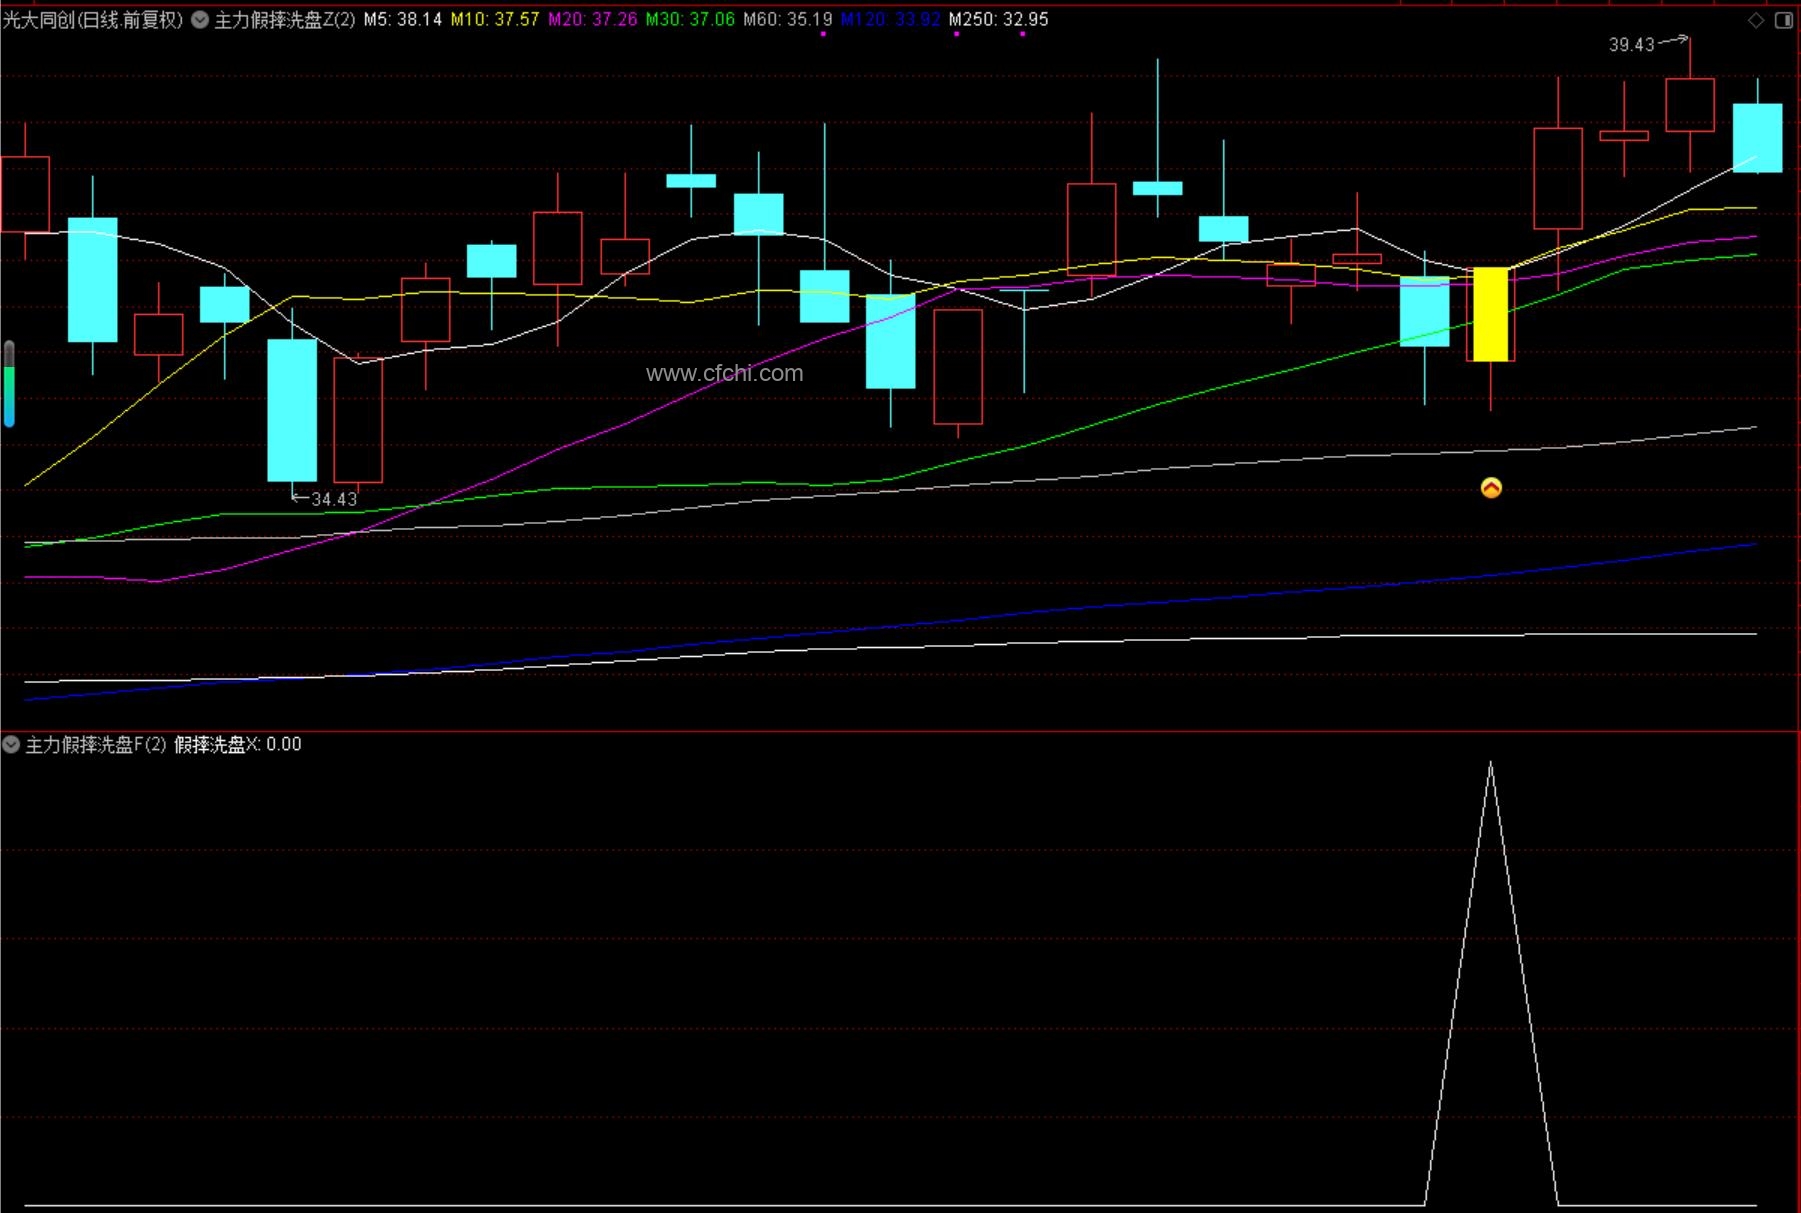Click the orange up-arrow signal marker
The image size is (1801, 1213).
(1491, 488)
